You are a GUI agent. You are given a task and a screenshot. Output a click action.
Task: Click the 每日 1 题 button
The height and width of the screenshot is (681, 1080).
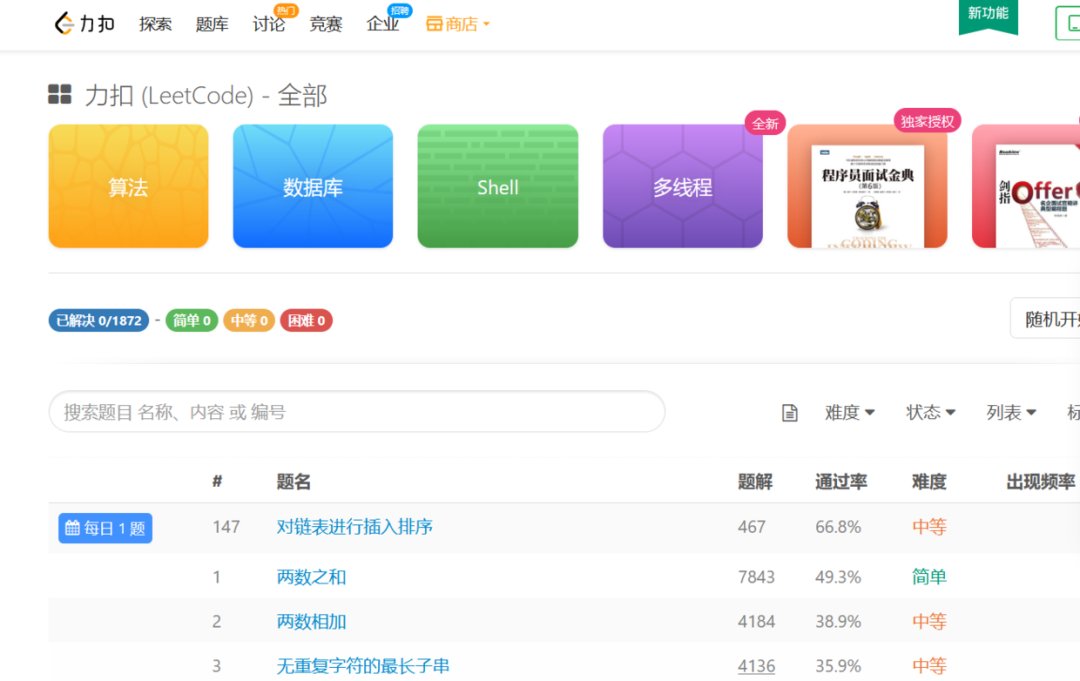[x=105, y=528]
